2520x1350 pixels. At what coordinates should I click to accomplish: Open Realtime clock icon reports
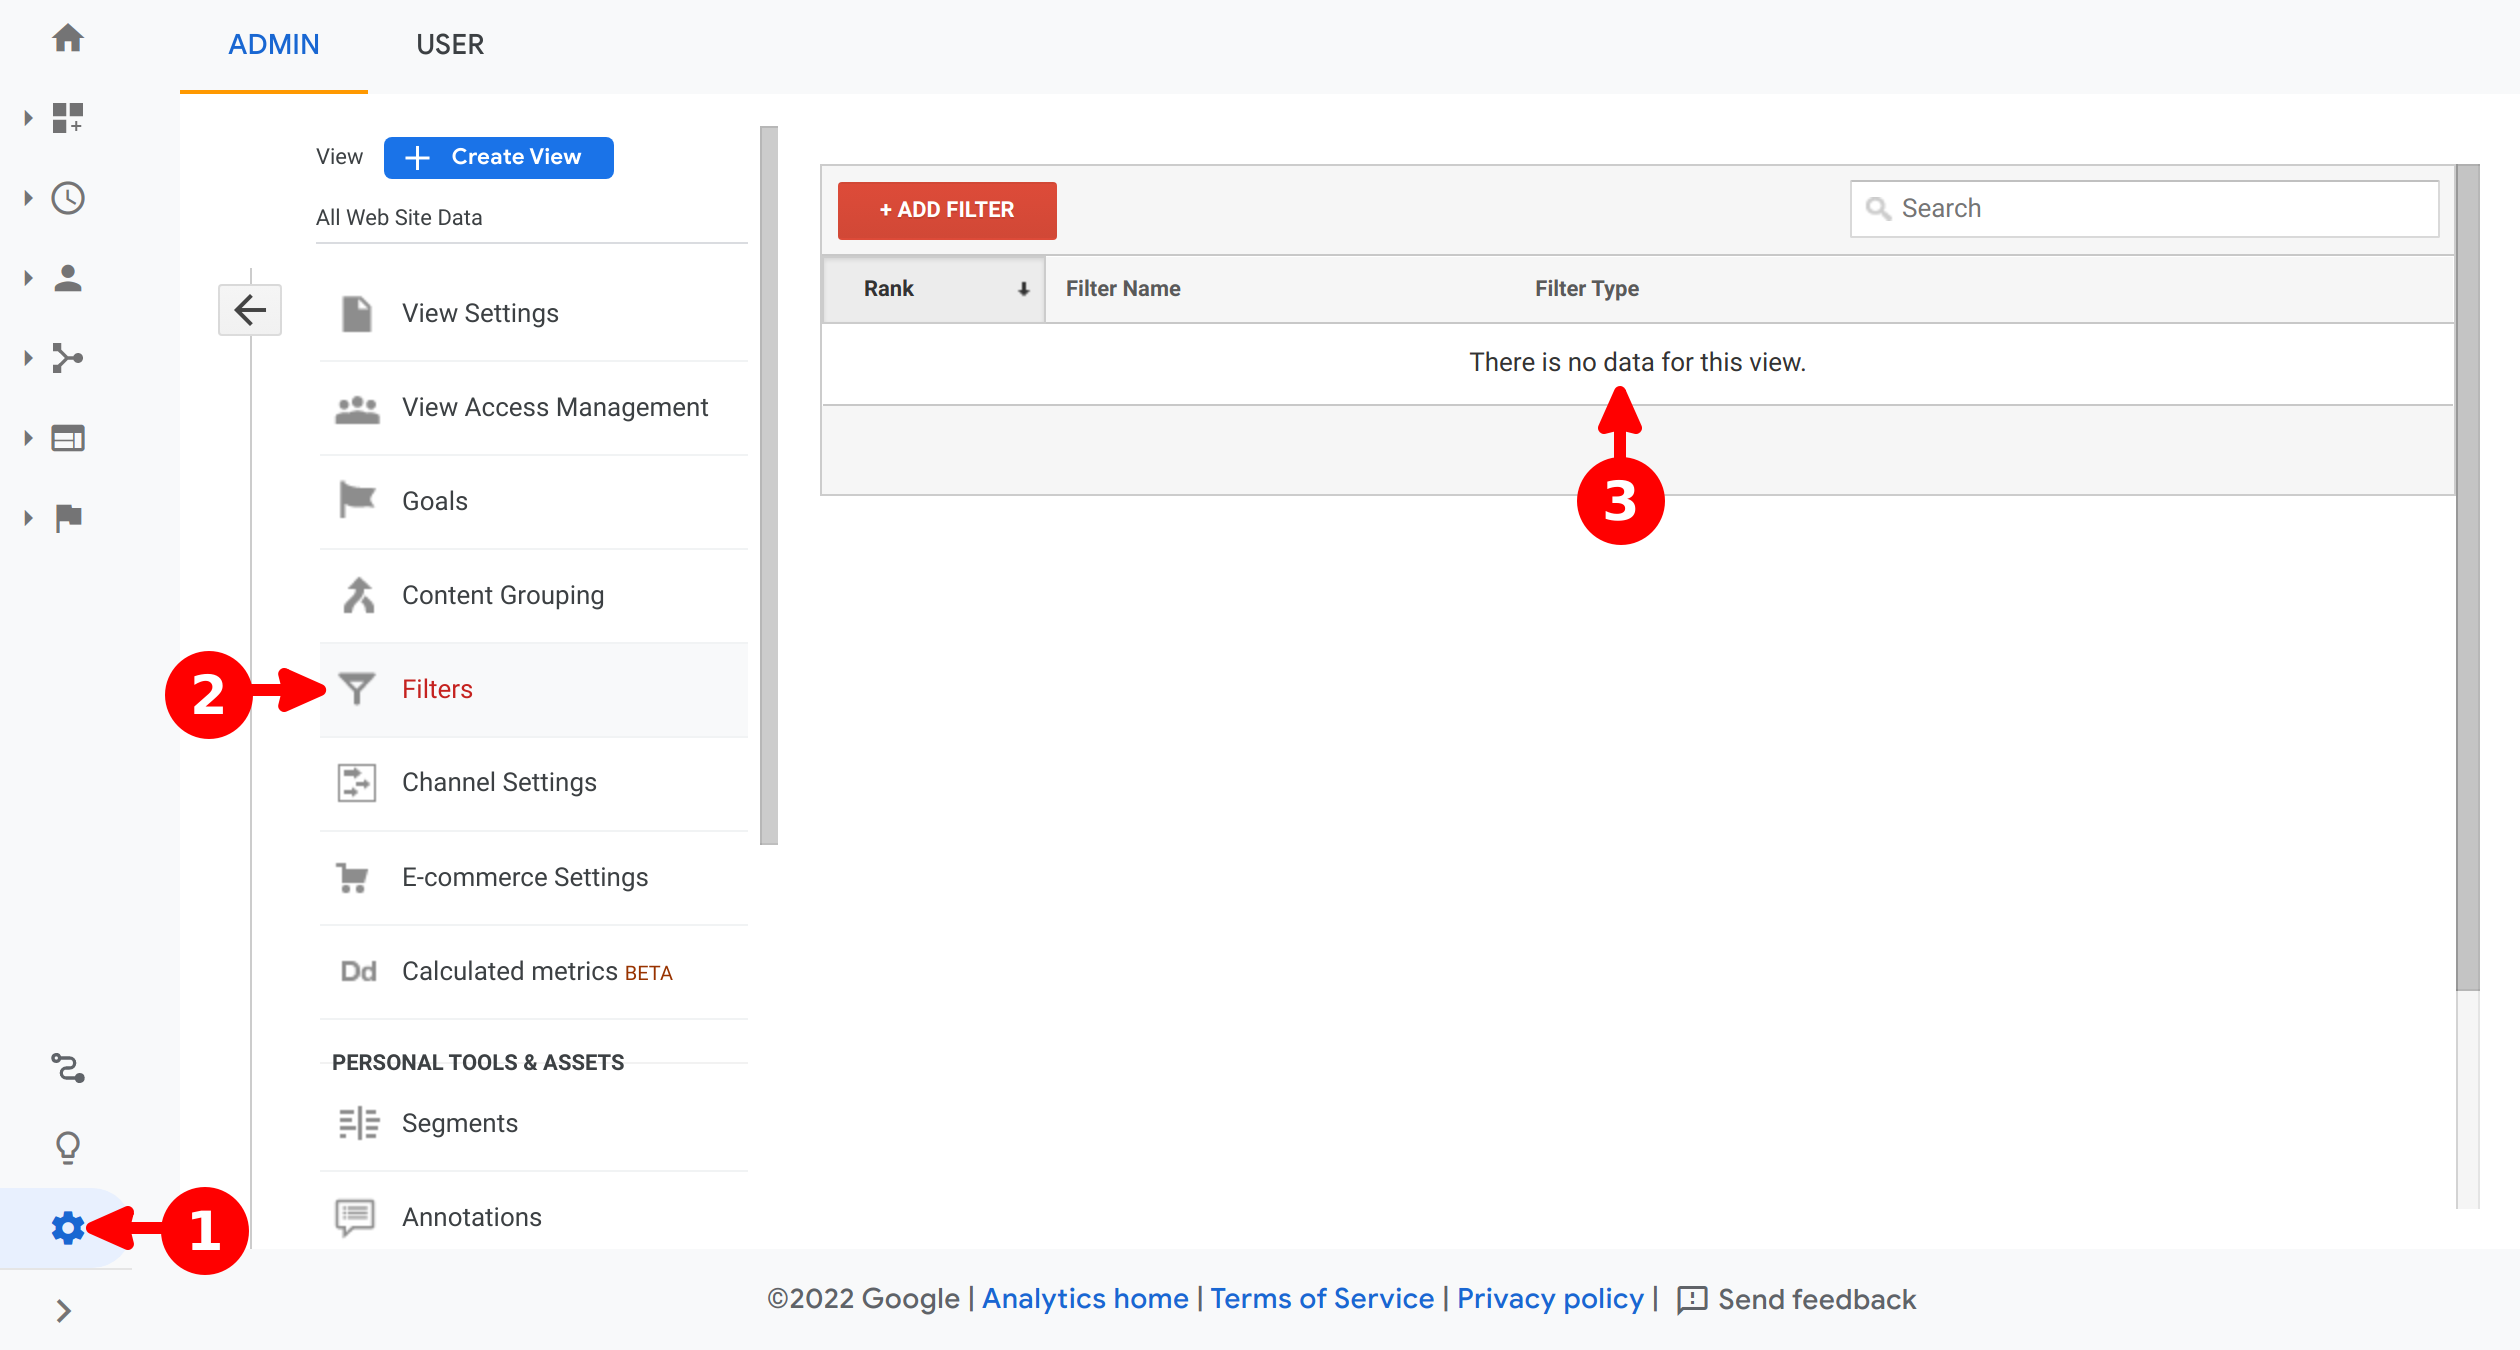[x=67, y=198]
